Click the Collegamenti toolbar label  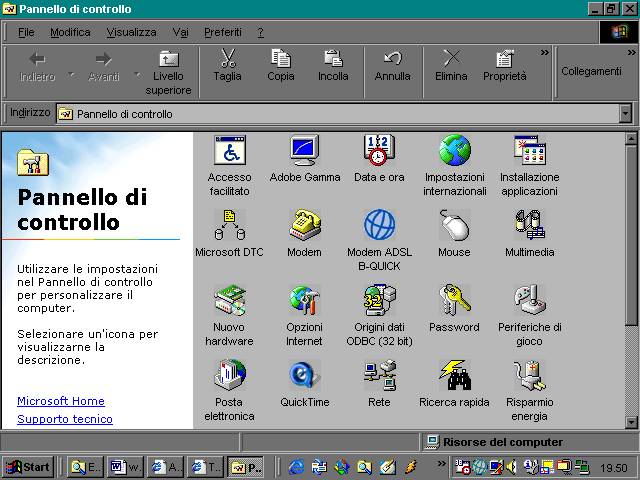coord(591,71)
